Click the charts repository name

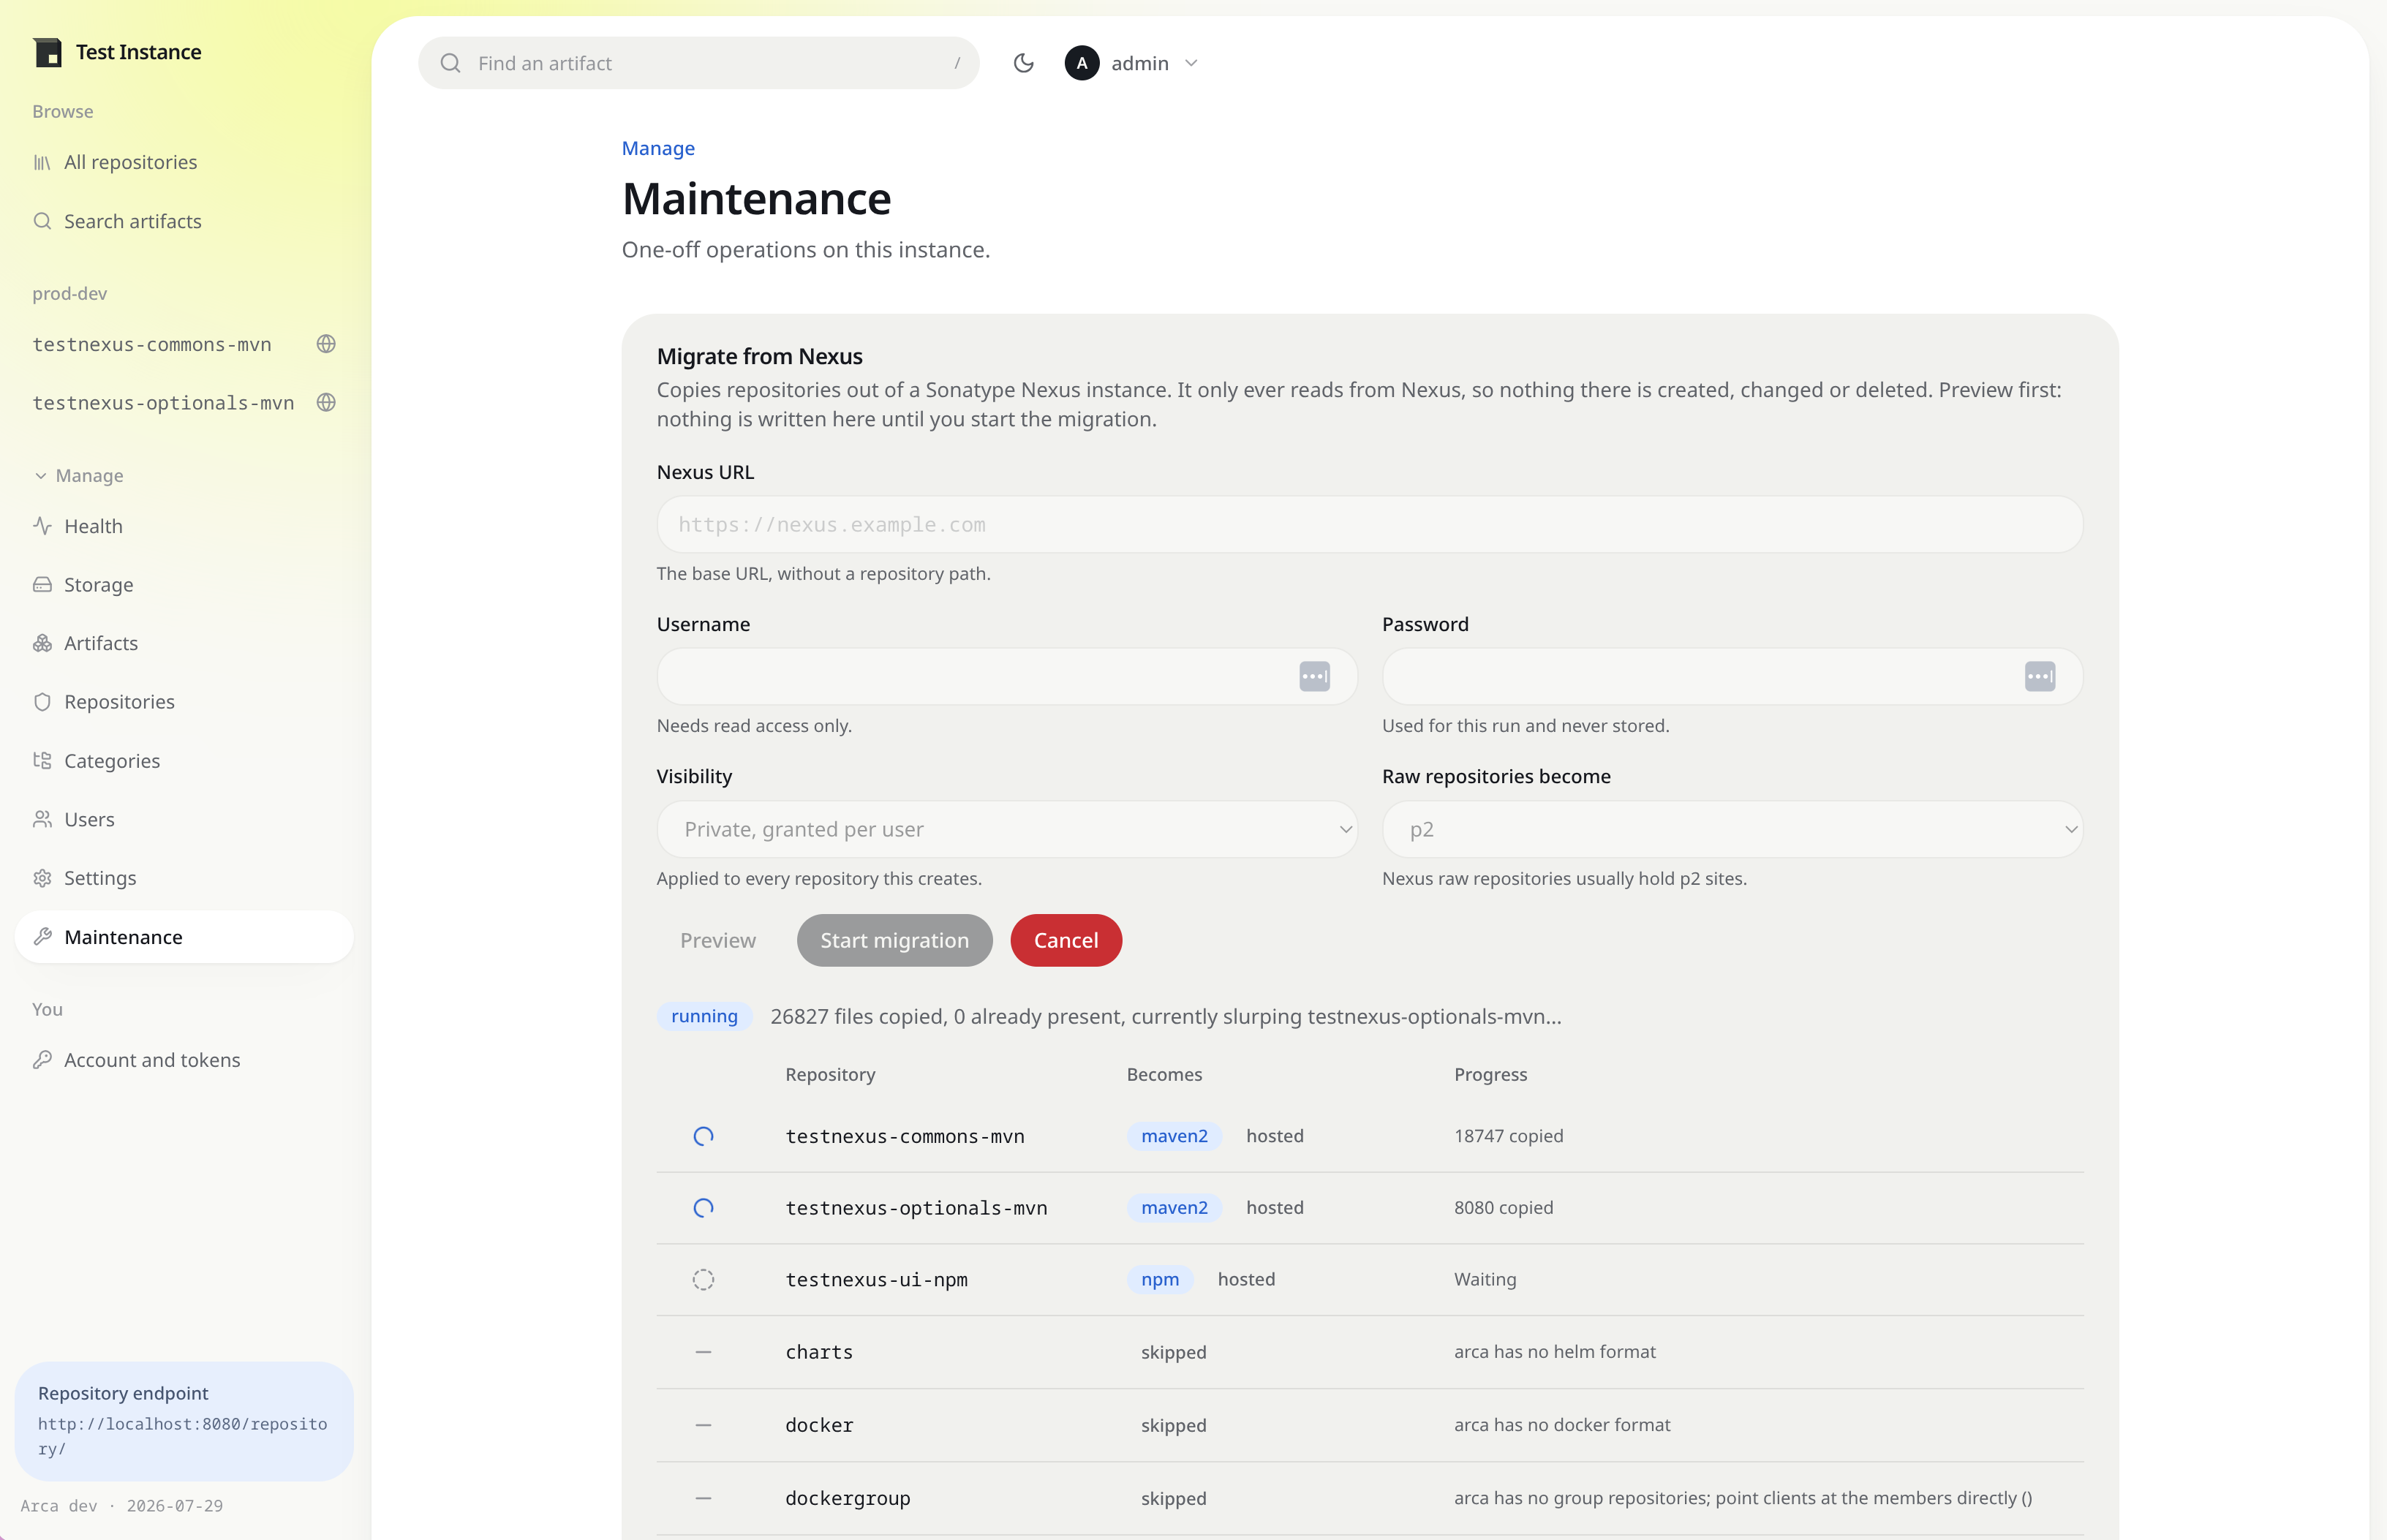(x=819, y=1352)
